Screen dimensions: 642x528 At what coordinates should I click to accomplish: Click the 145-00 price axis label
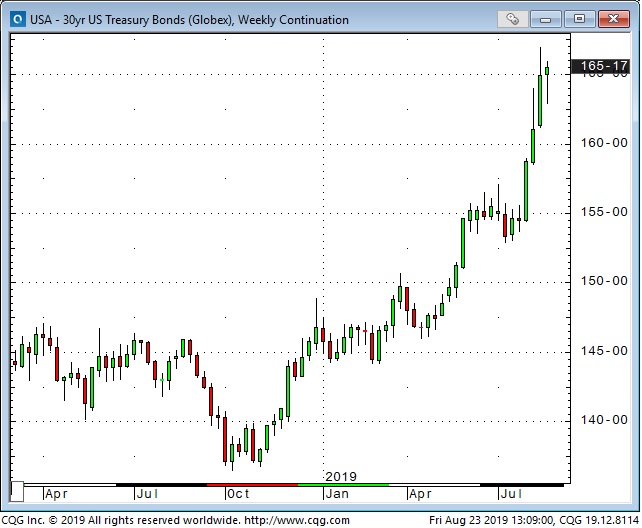click(604, 351)
